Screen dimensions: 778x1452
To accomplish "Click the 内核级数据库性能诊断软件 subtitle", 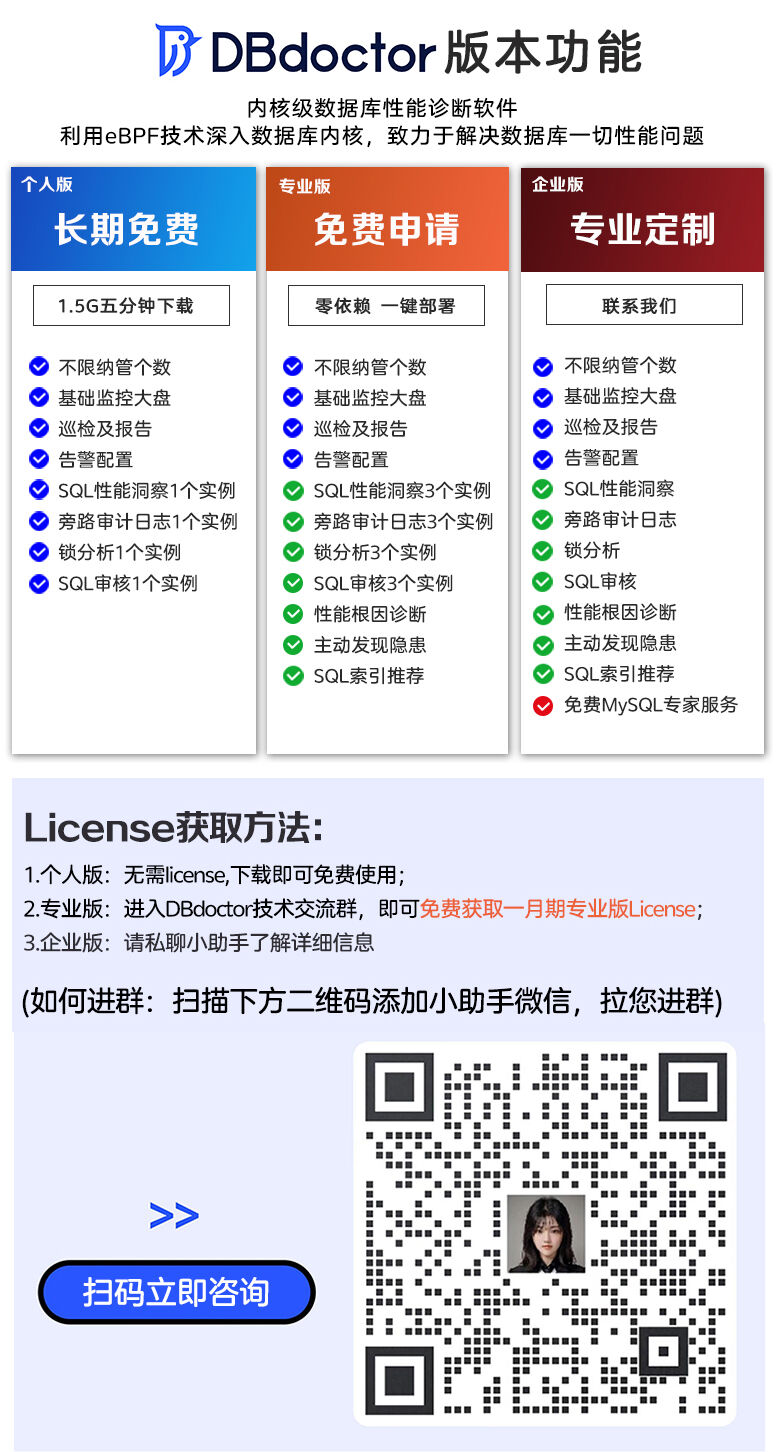I will click(383, 108).
